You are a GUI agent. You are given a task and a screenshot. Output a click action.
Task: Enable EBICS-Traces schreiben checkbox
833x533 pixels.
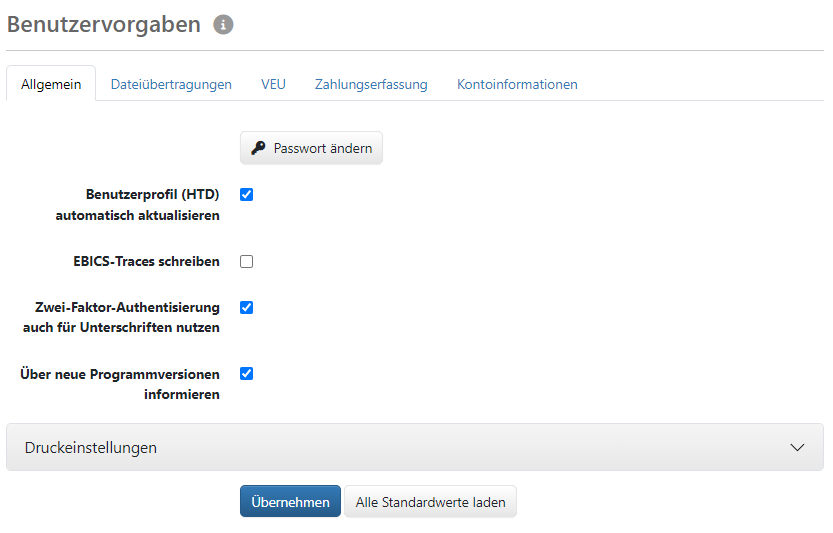tap(246, 261)
